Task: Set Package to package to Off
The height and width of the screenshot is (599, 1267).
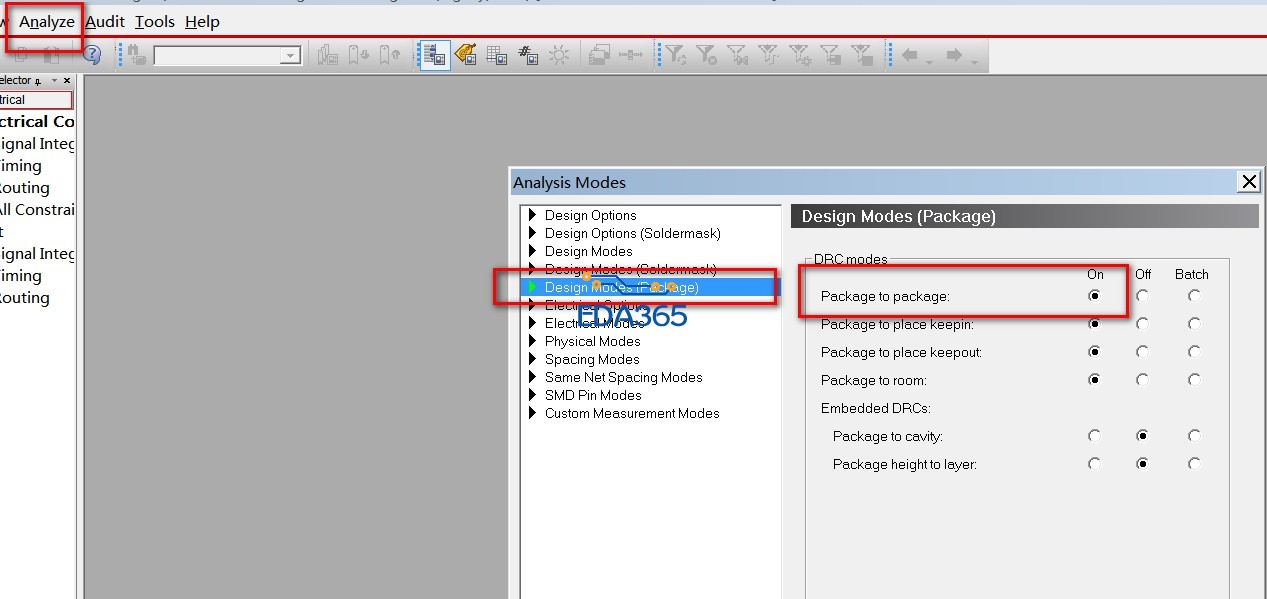Action: tap(1142, 296)
